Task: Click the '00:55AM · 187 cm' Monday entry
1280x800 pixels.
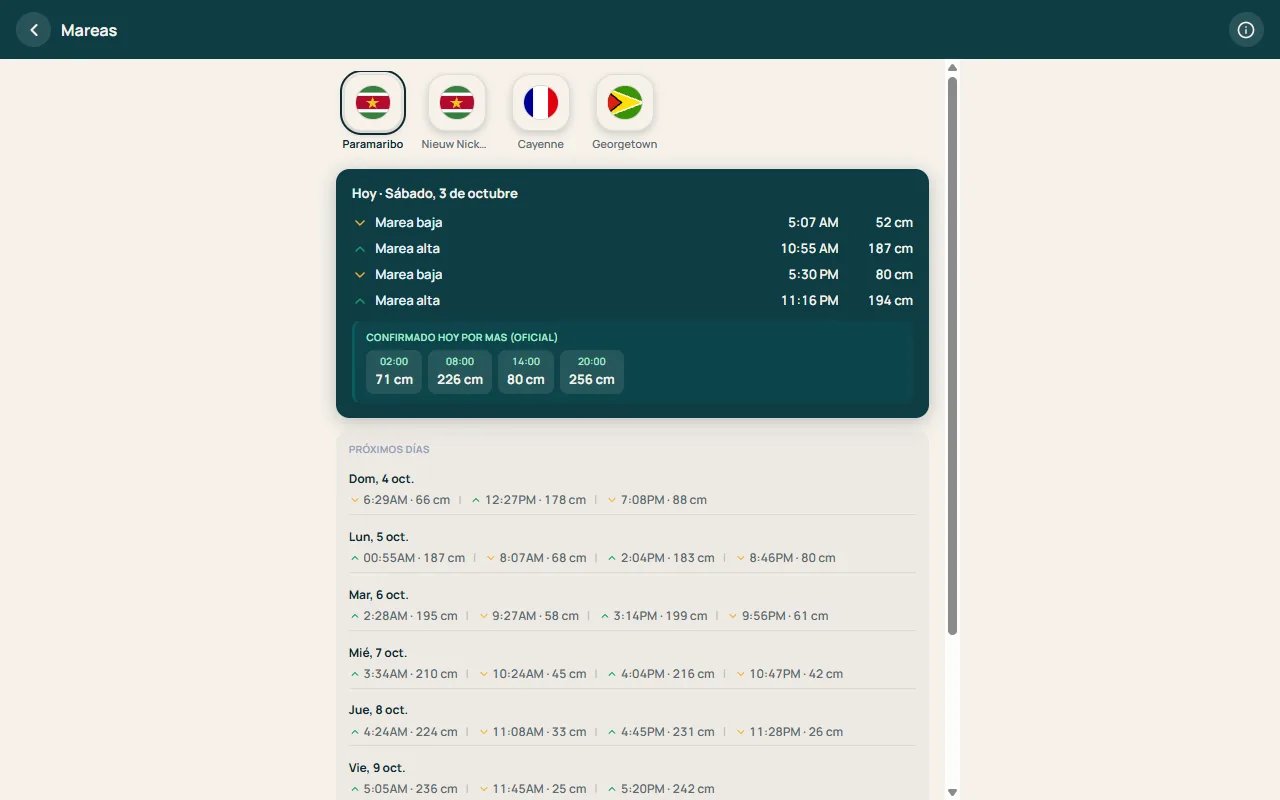Action: tap(407, 558)
